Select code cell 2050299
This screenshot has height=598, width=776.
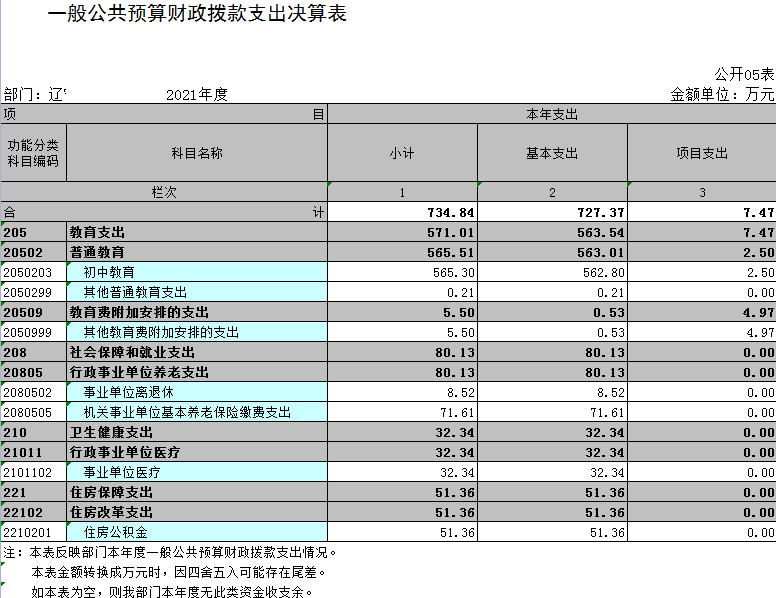coord(33,292)
